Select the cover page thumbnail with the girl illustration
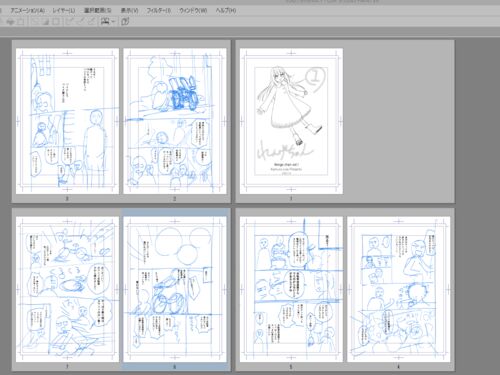Screen dimensions: 500x375 pyautogui.click(x=291, y=121)
